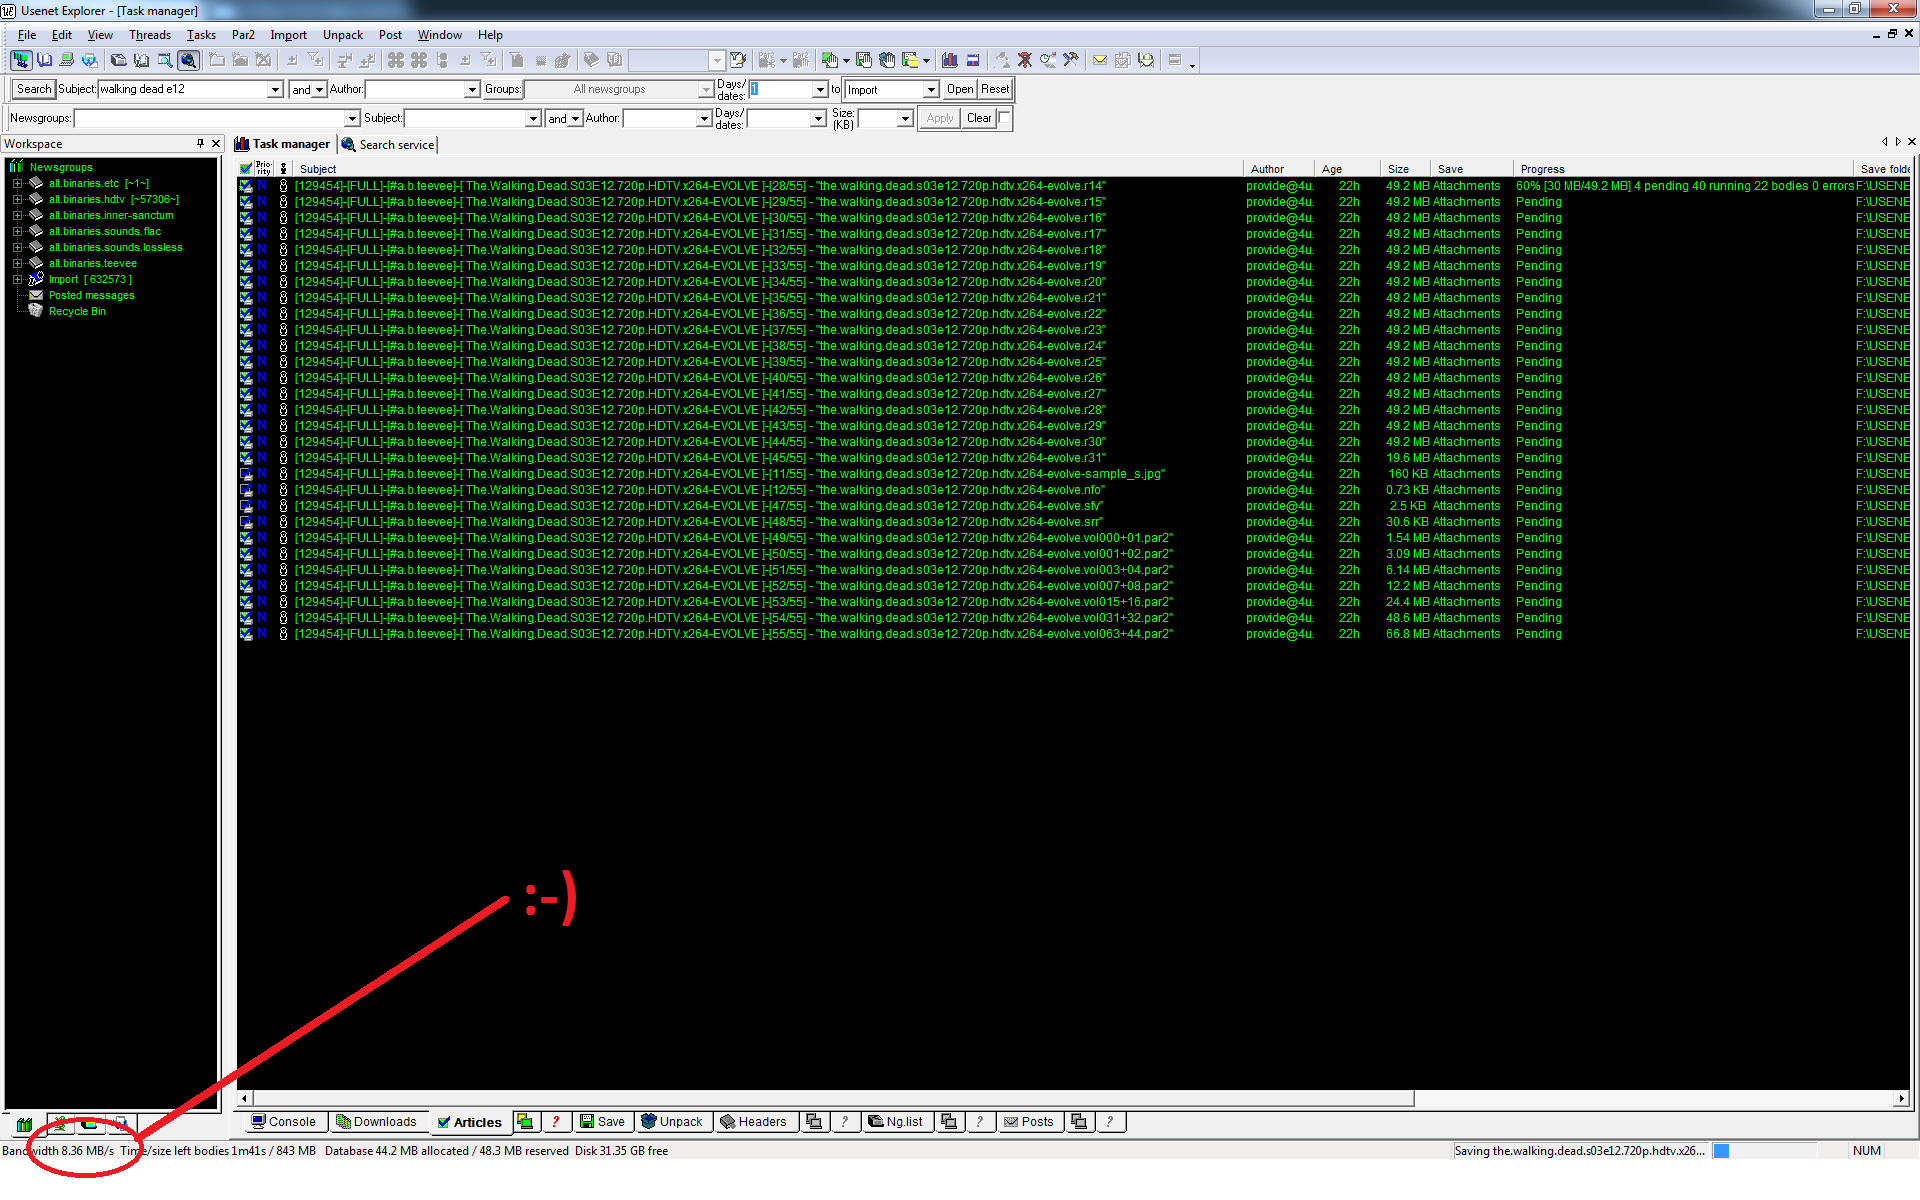Select the Recycle Bin tree item

tap(77, 312)
